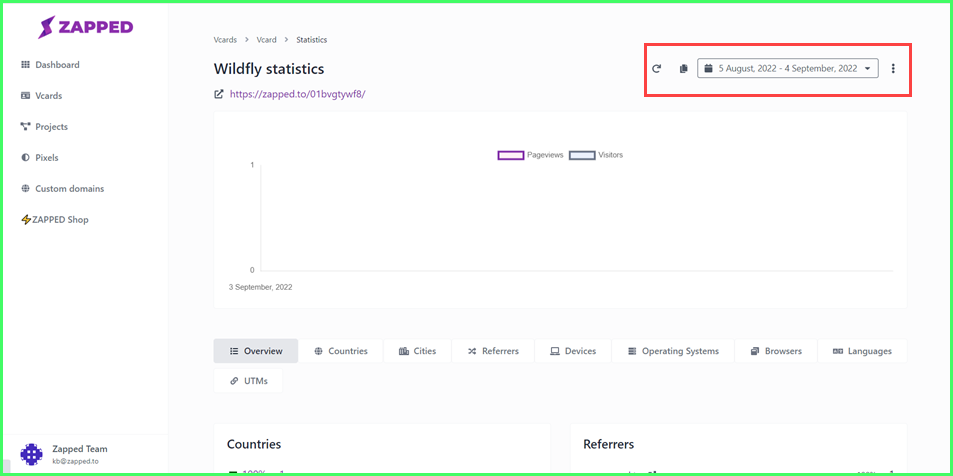This screenshot has height=476, width=953.
Task: Select the Countries tab
Action: coord(341,351)
